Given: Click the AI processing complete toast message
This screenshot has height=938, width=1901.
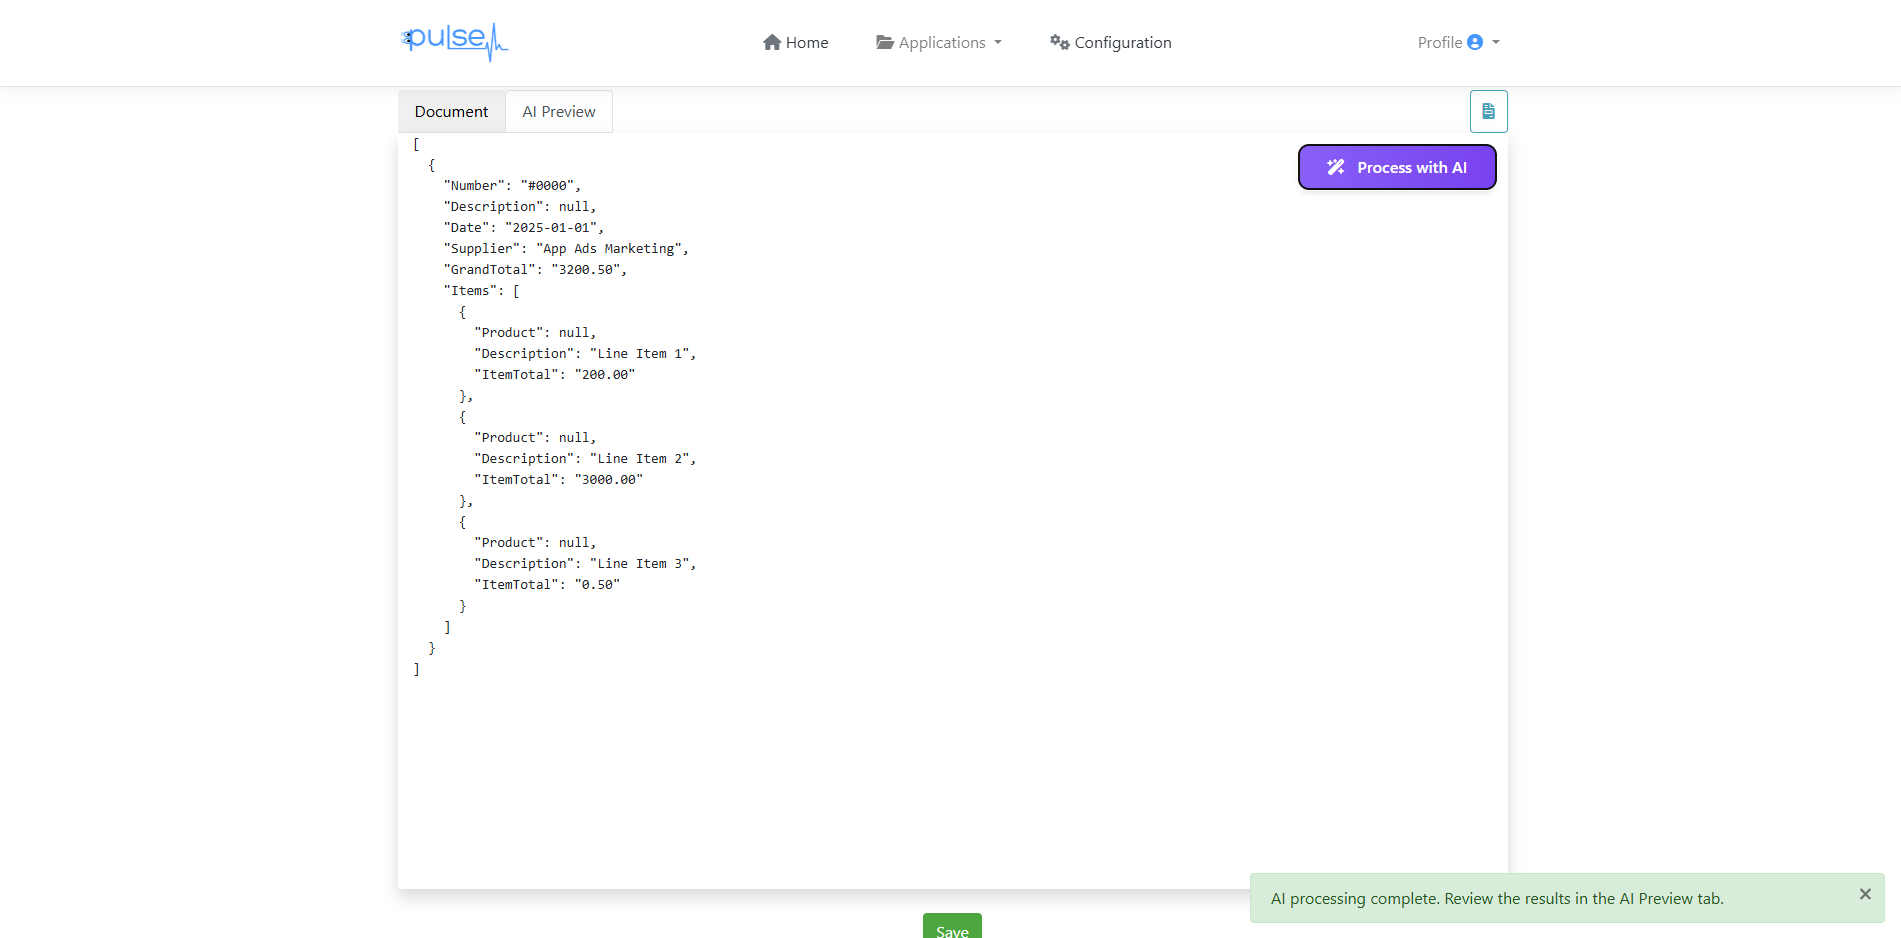Looking at the screenshot, I should [x=1496, y=898].
